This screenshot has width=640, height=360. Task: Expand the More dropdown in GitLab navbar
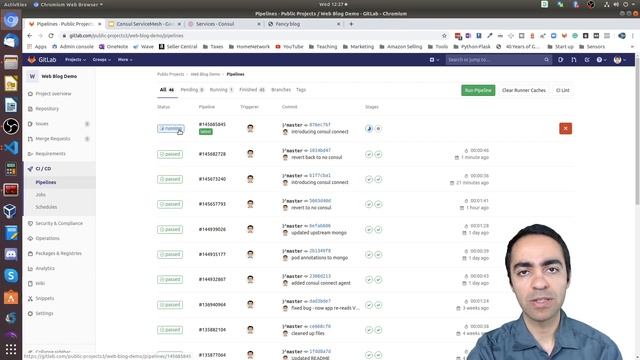click(124, 60)
